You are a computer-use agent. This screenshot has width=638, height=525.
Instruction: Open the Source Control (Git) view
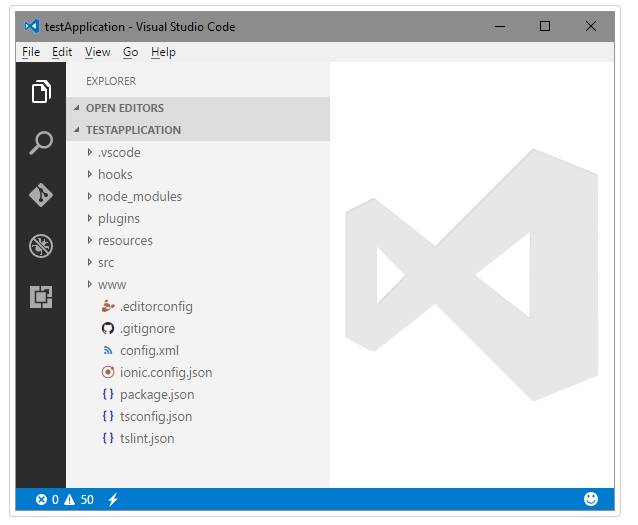click(x=41, y=195)
